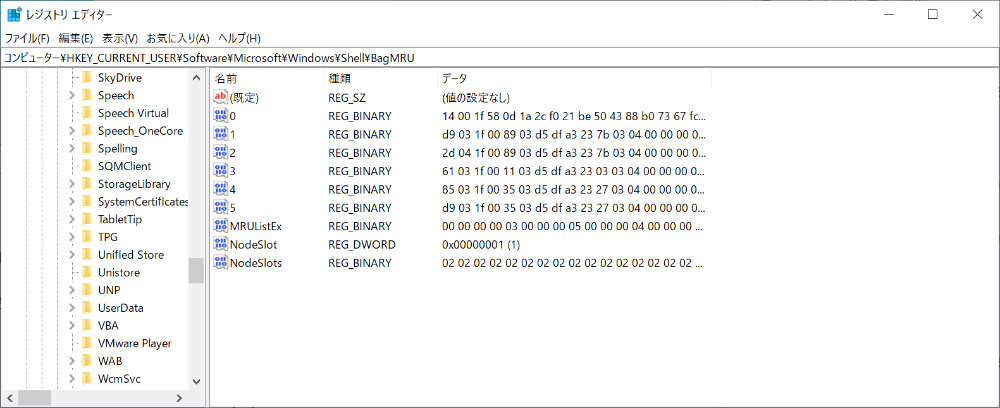This screenshot has width=1000, height=408.
Task: Select the Unified Store folder icon
Action: point(87,255)
